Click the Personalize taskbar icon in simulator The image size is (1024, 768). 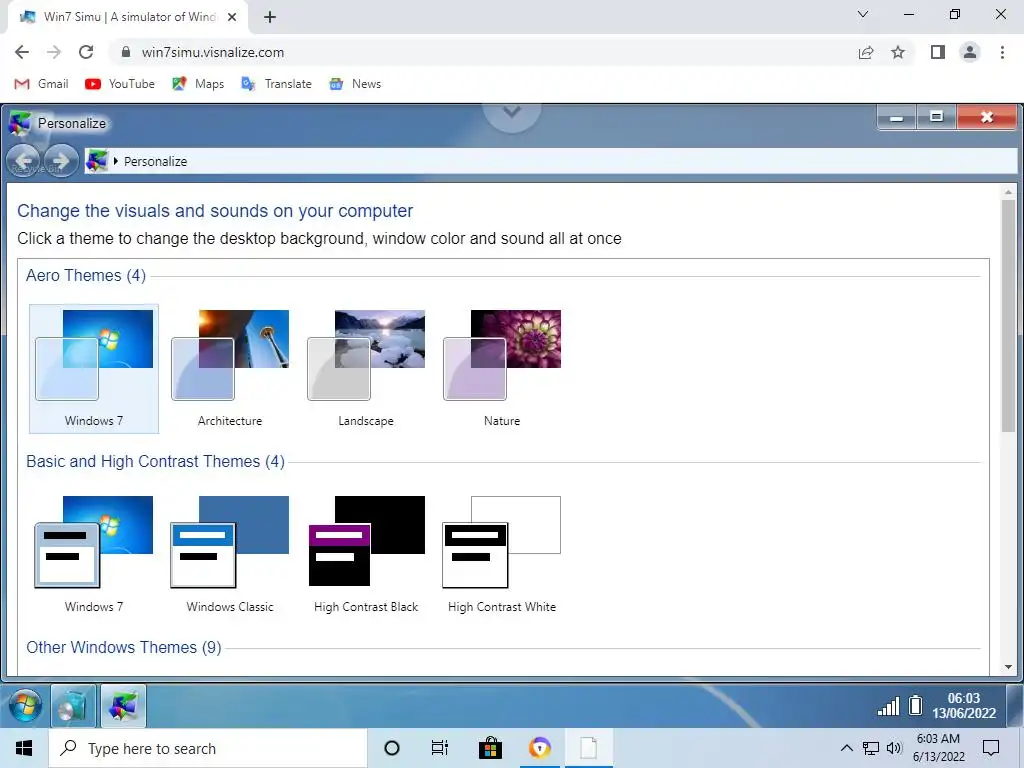coord(123,706)
